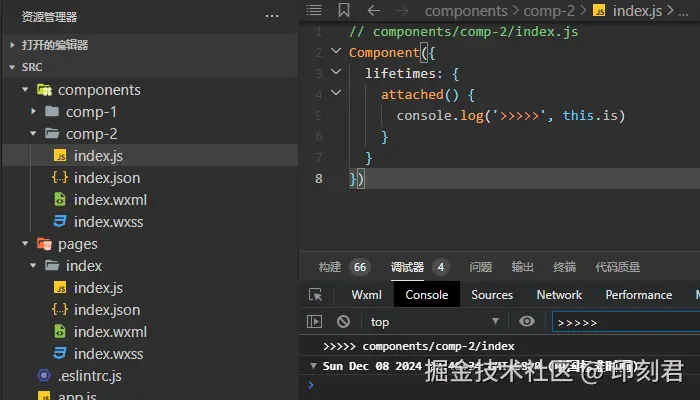Create live expression with the eye icon
Viewport: 700px width, 400px height.
tap(527, 321)
